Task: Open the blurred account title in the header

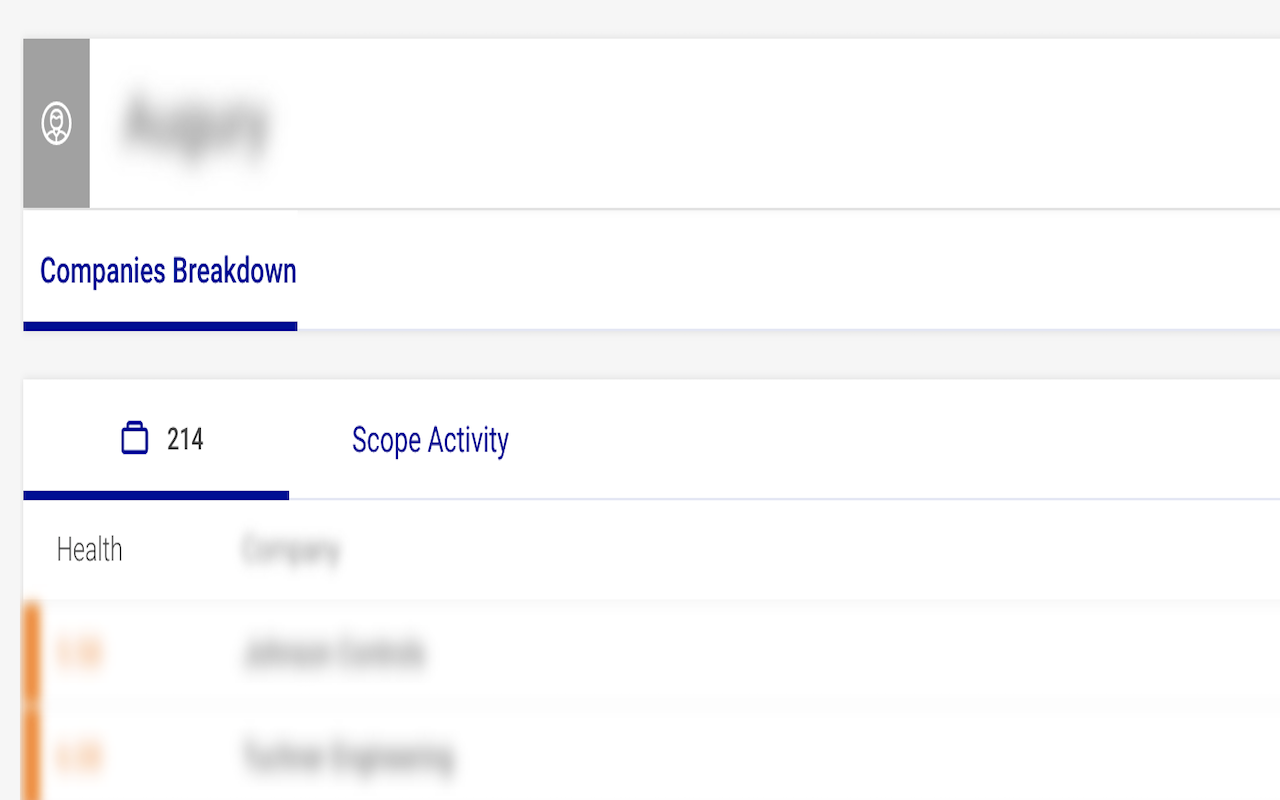Action: pyautogui.click(x=196, y=123)
